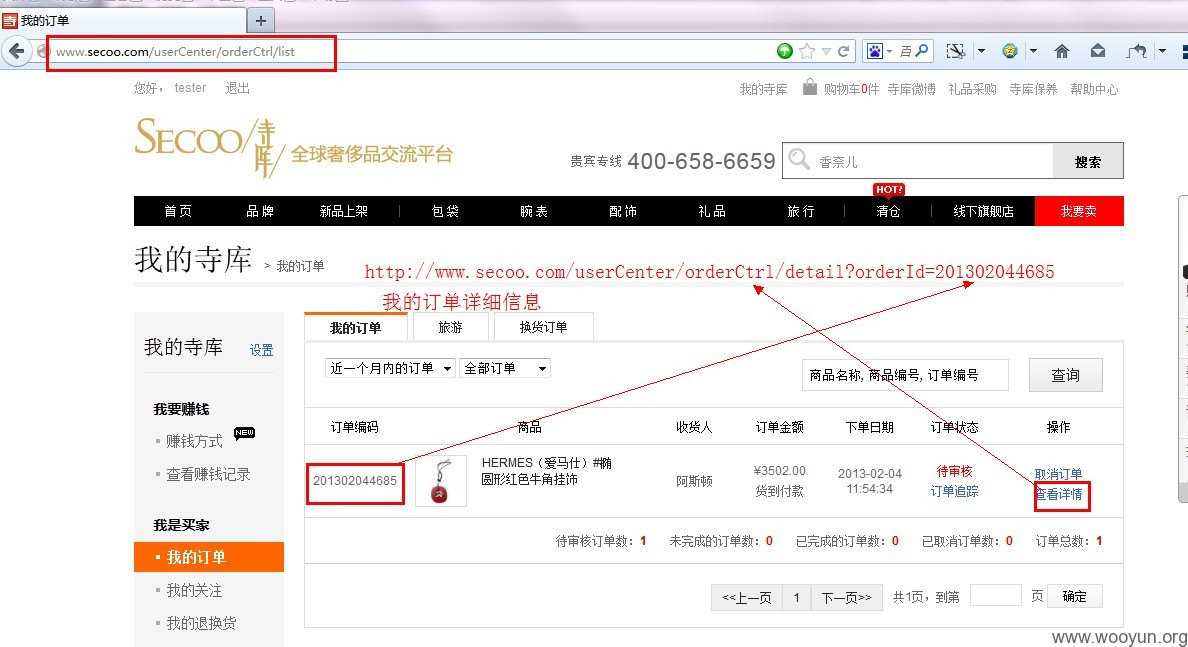The width and height of the screenshot is (1188, 647).
Task: Switch to the 旅游 orders tab
Action: pyautogui.click(x=450, y=327)
